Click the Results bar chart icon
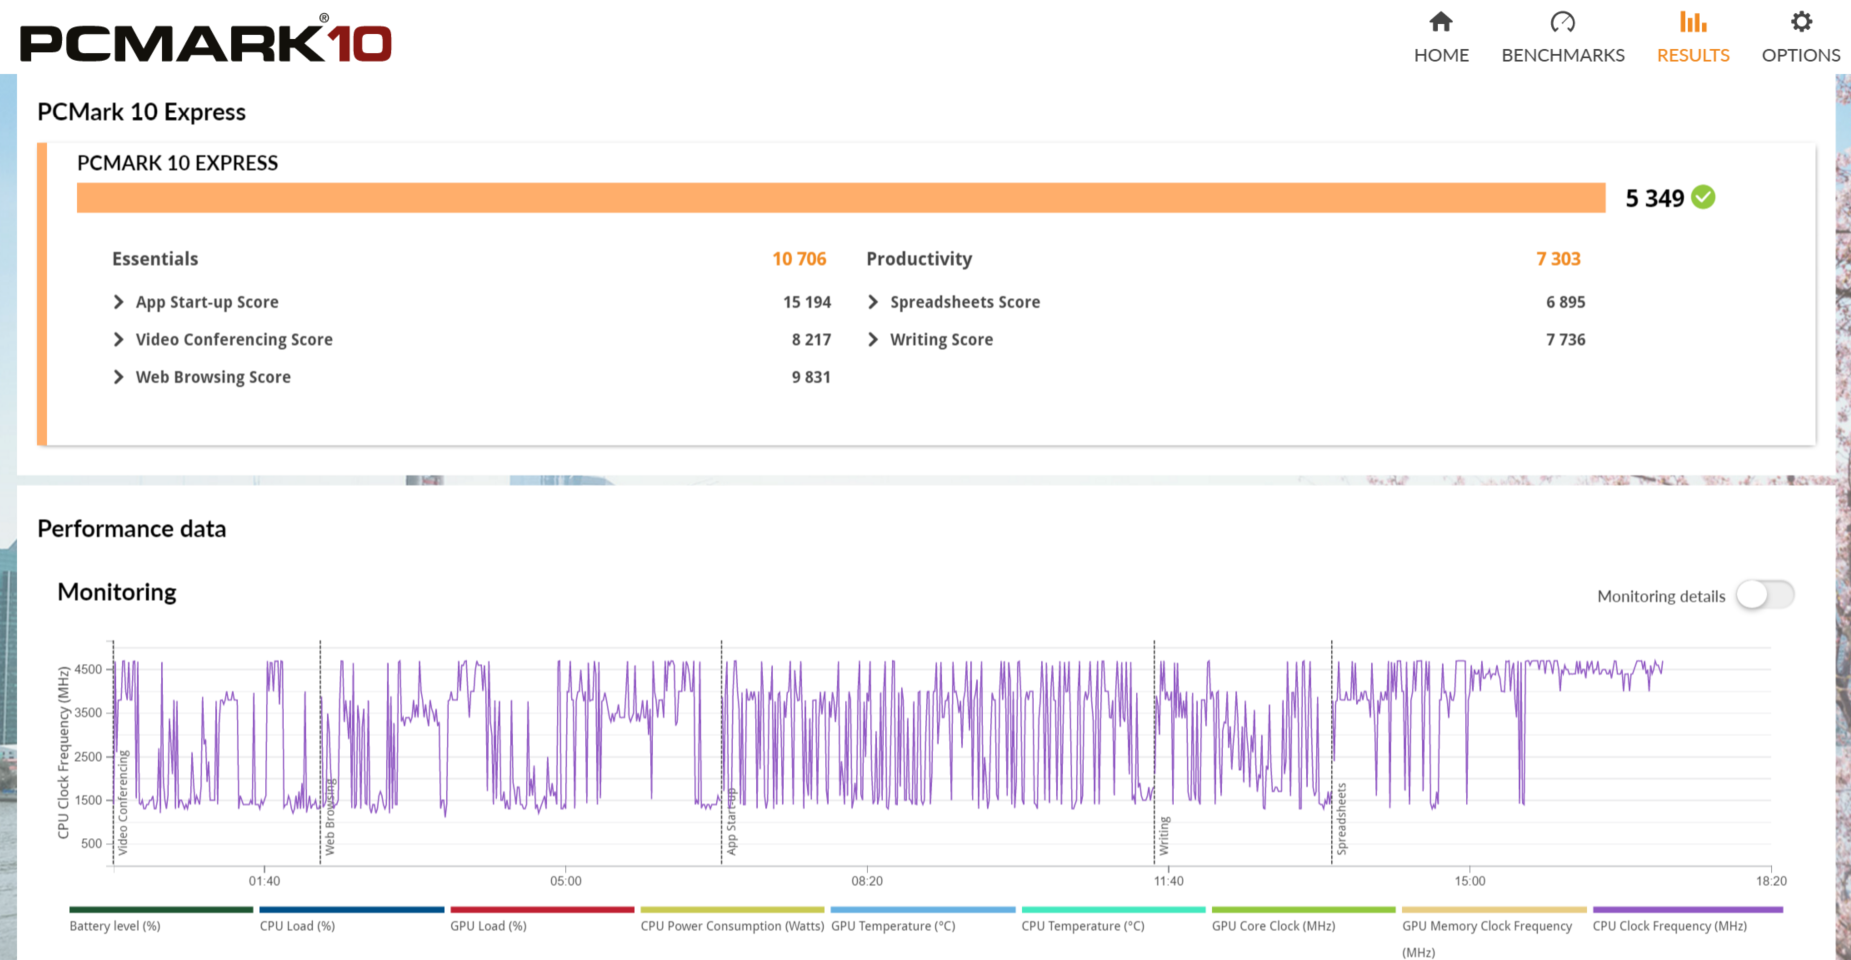The width and height of the screenshot is (1851, 960). point(1692,22)
